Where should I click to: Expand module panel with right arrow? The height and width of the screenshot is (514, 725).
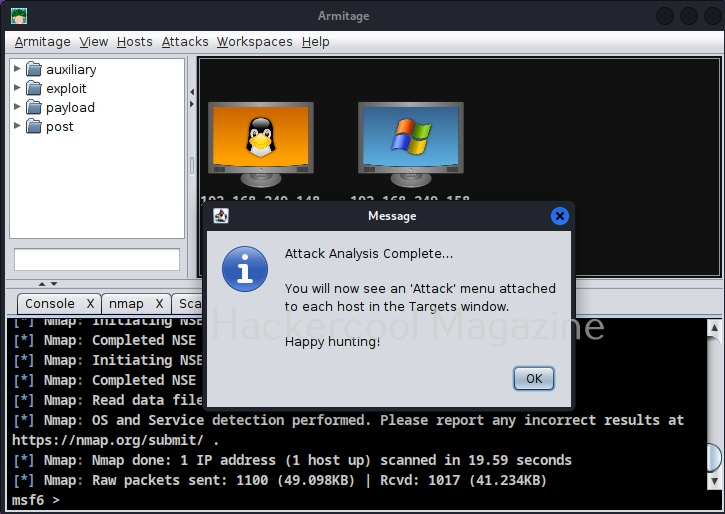click(x=192, y=104)
